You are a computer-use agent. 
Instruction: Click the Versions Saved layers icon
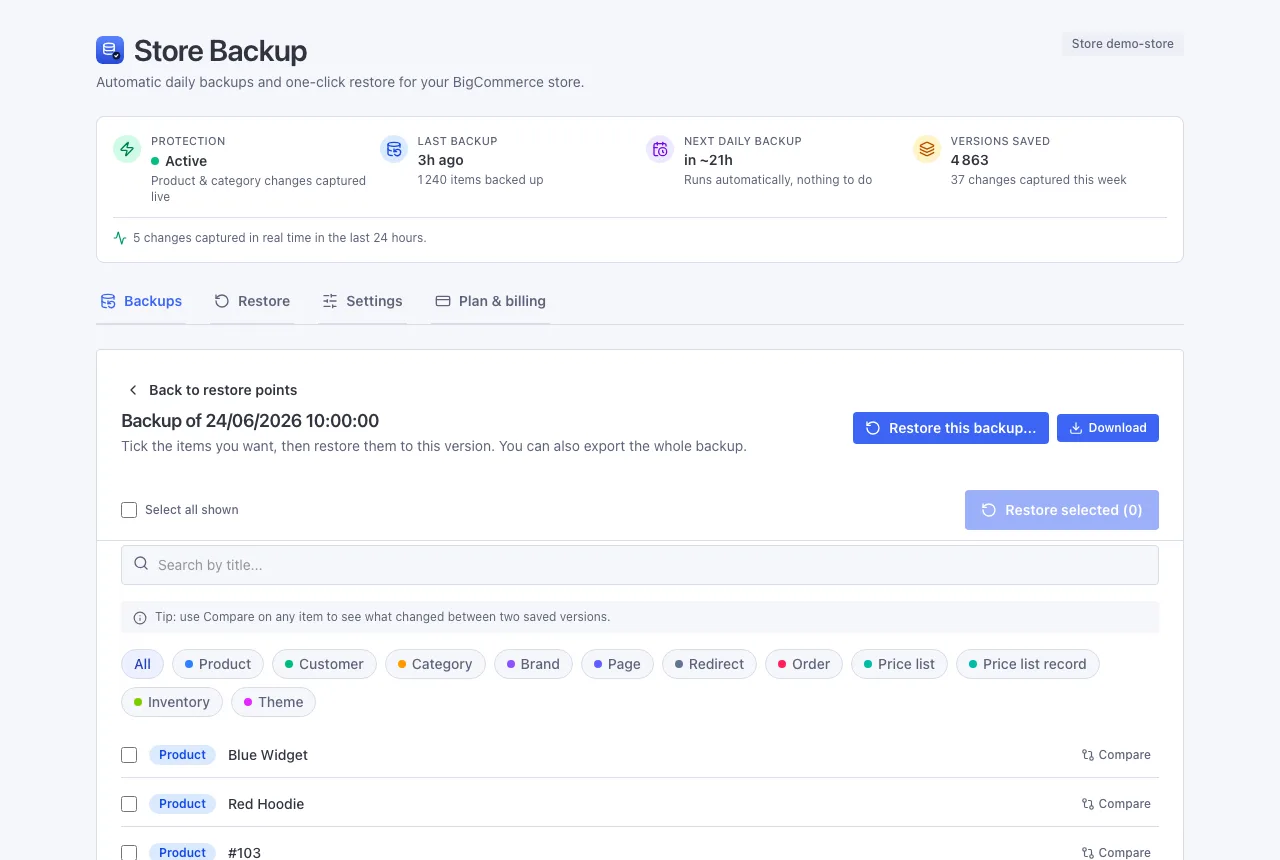927,149
